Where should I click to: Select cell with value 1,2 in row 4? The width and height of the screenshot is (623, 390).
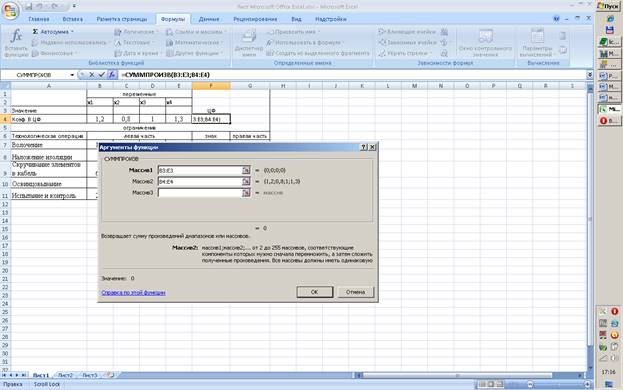click(x=100, y=119)
